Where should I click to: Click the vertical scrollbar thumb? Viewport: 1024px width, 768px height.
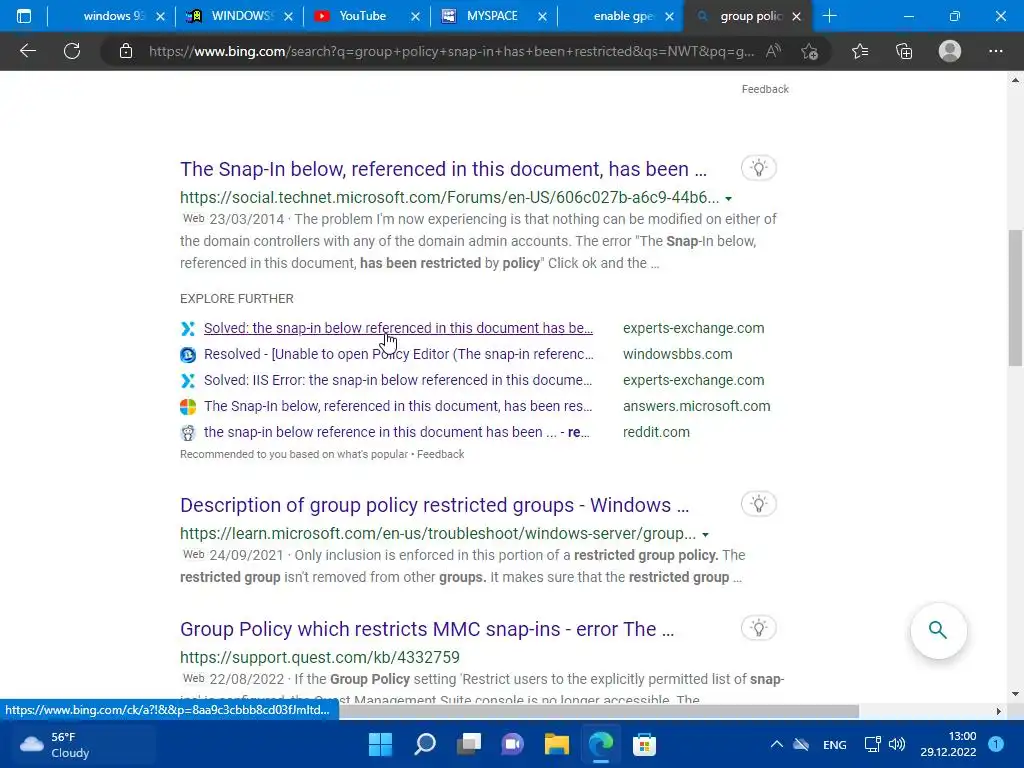pyautogui.click(x=1015, y=298)
